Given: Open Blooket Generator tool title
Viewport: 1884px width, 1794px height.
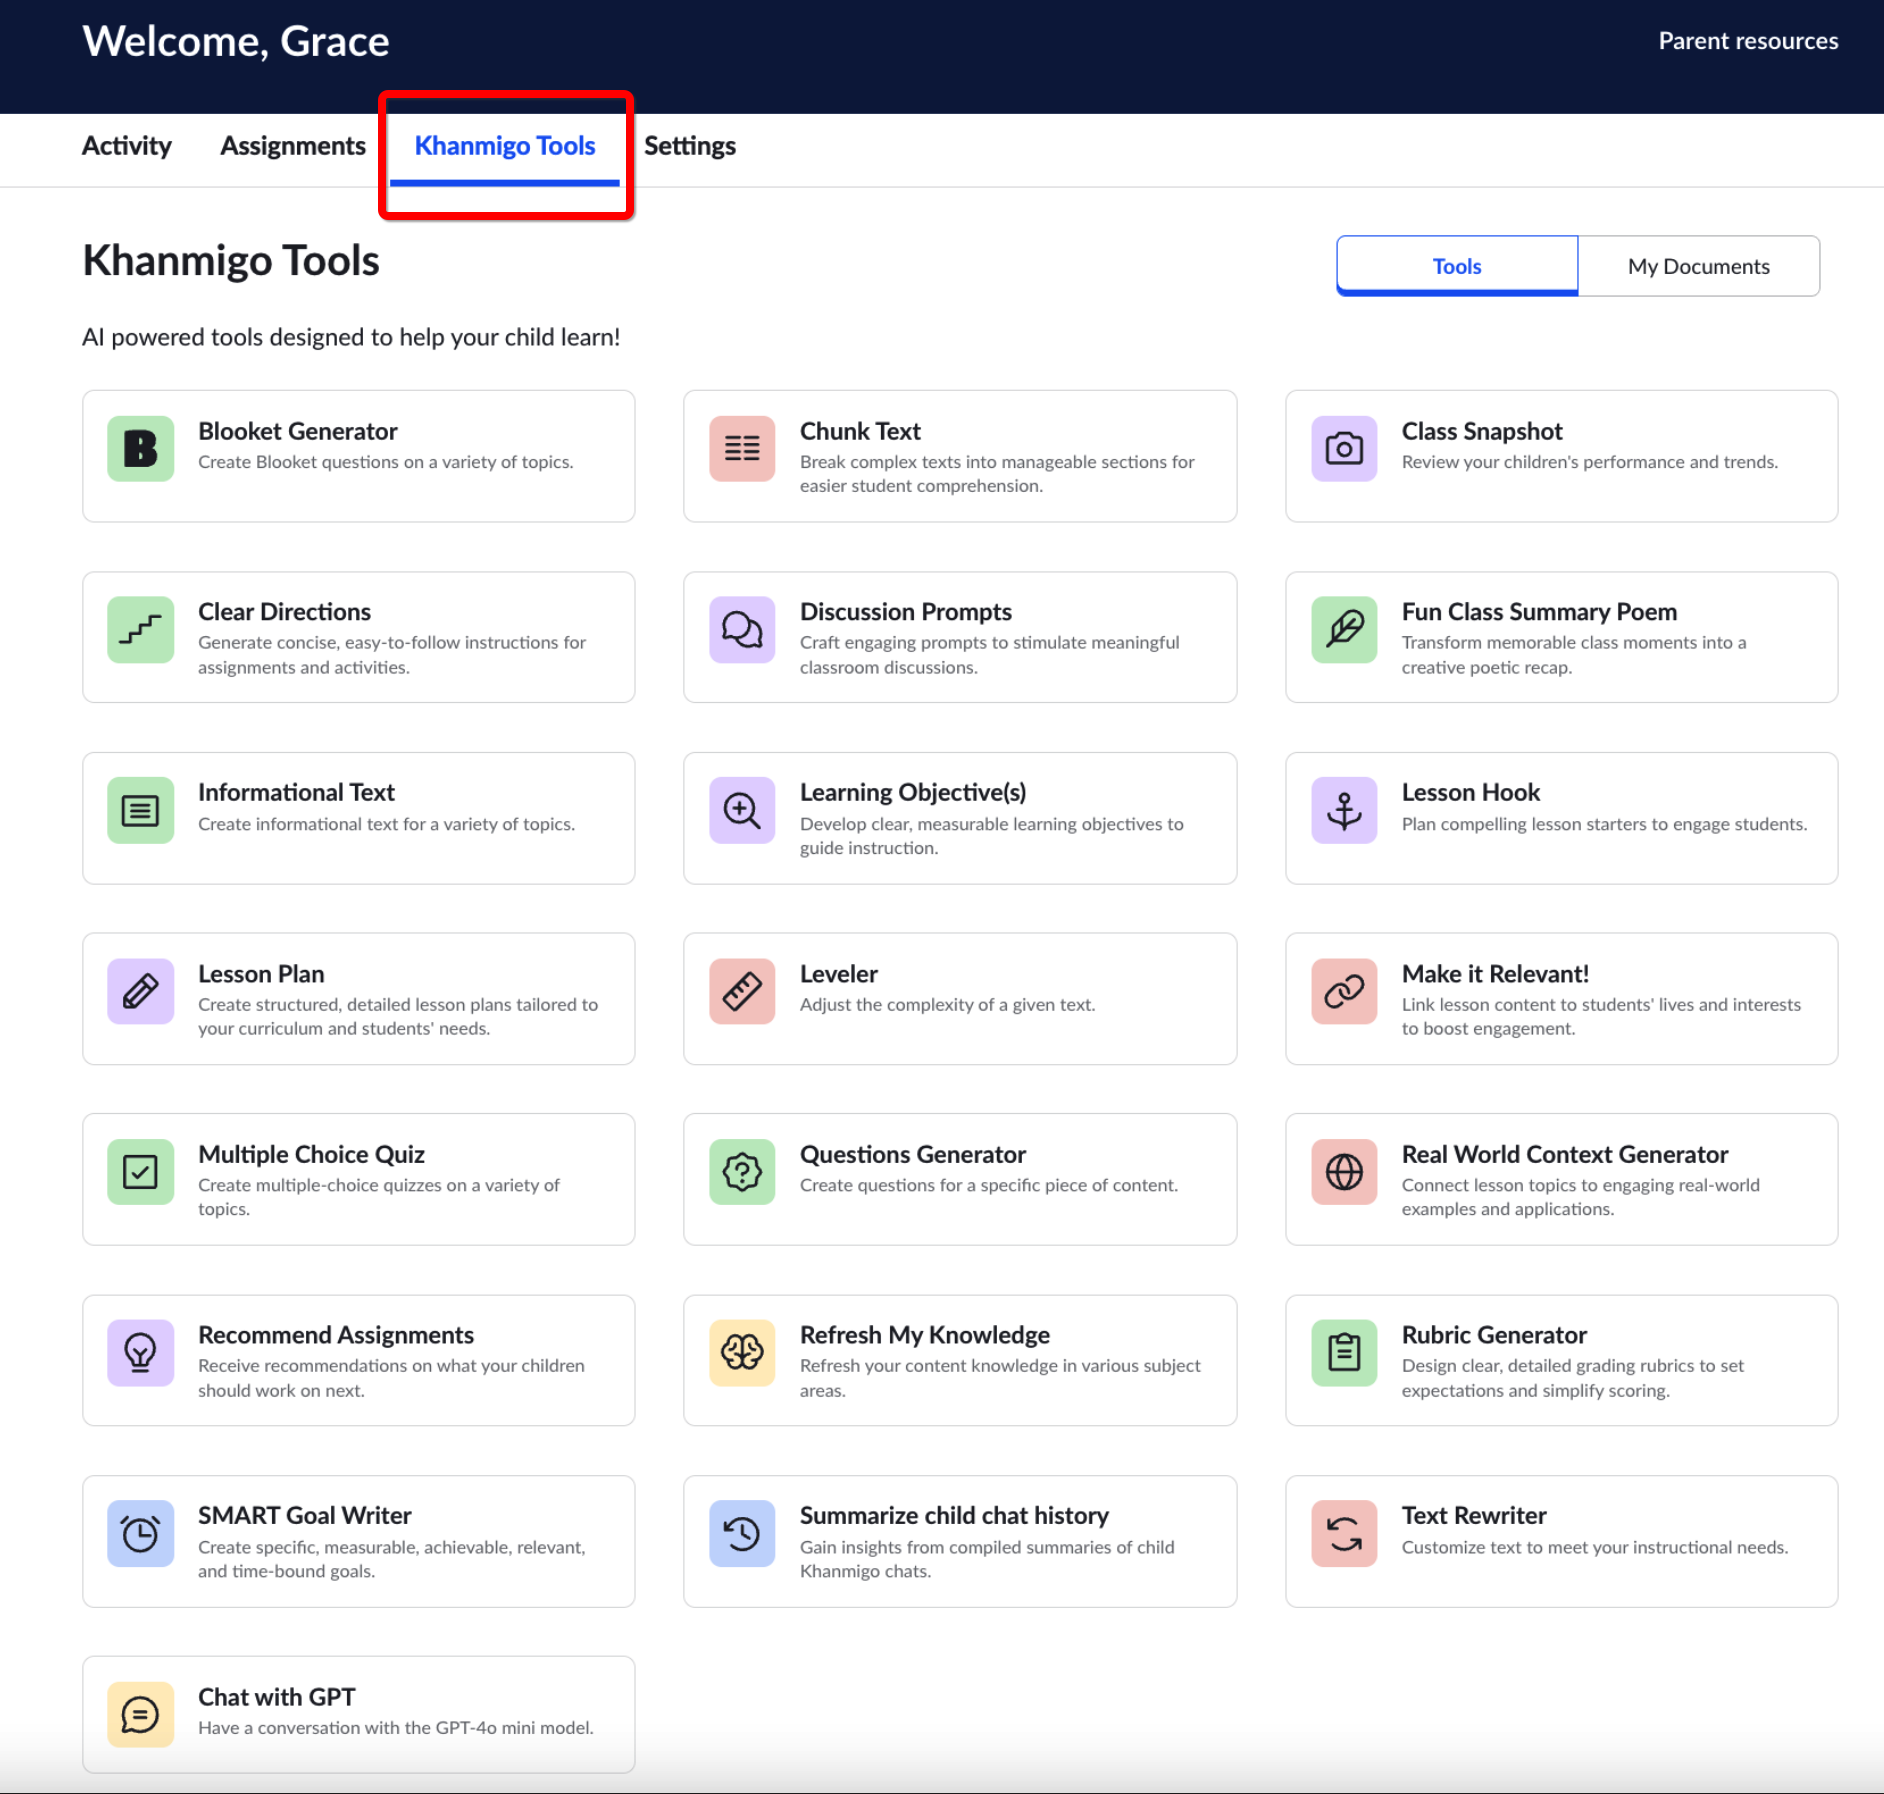Looking at the screenshot, I should point(298,431).
